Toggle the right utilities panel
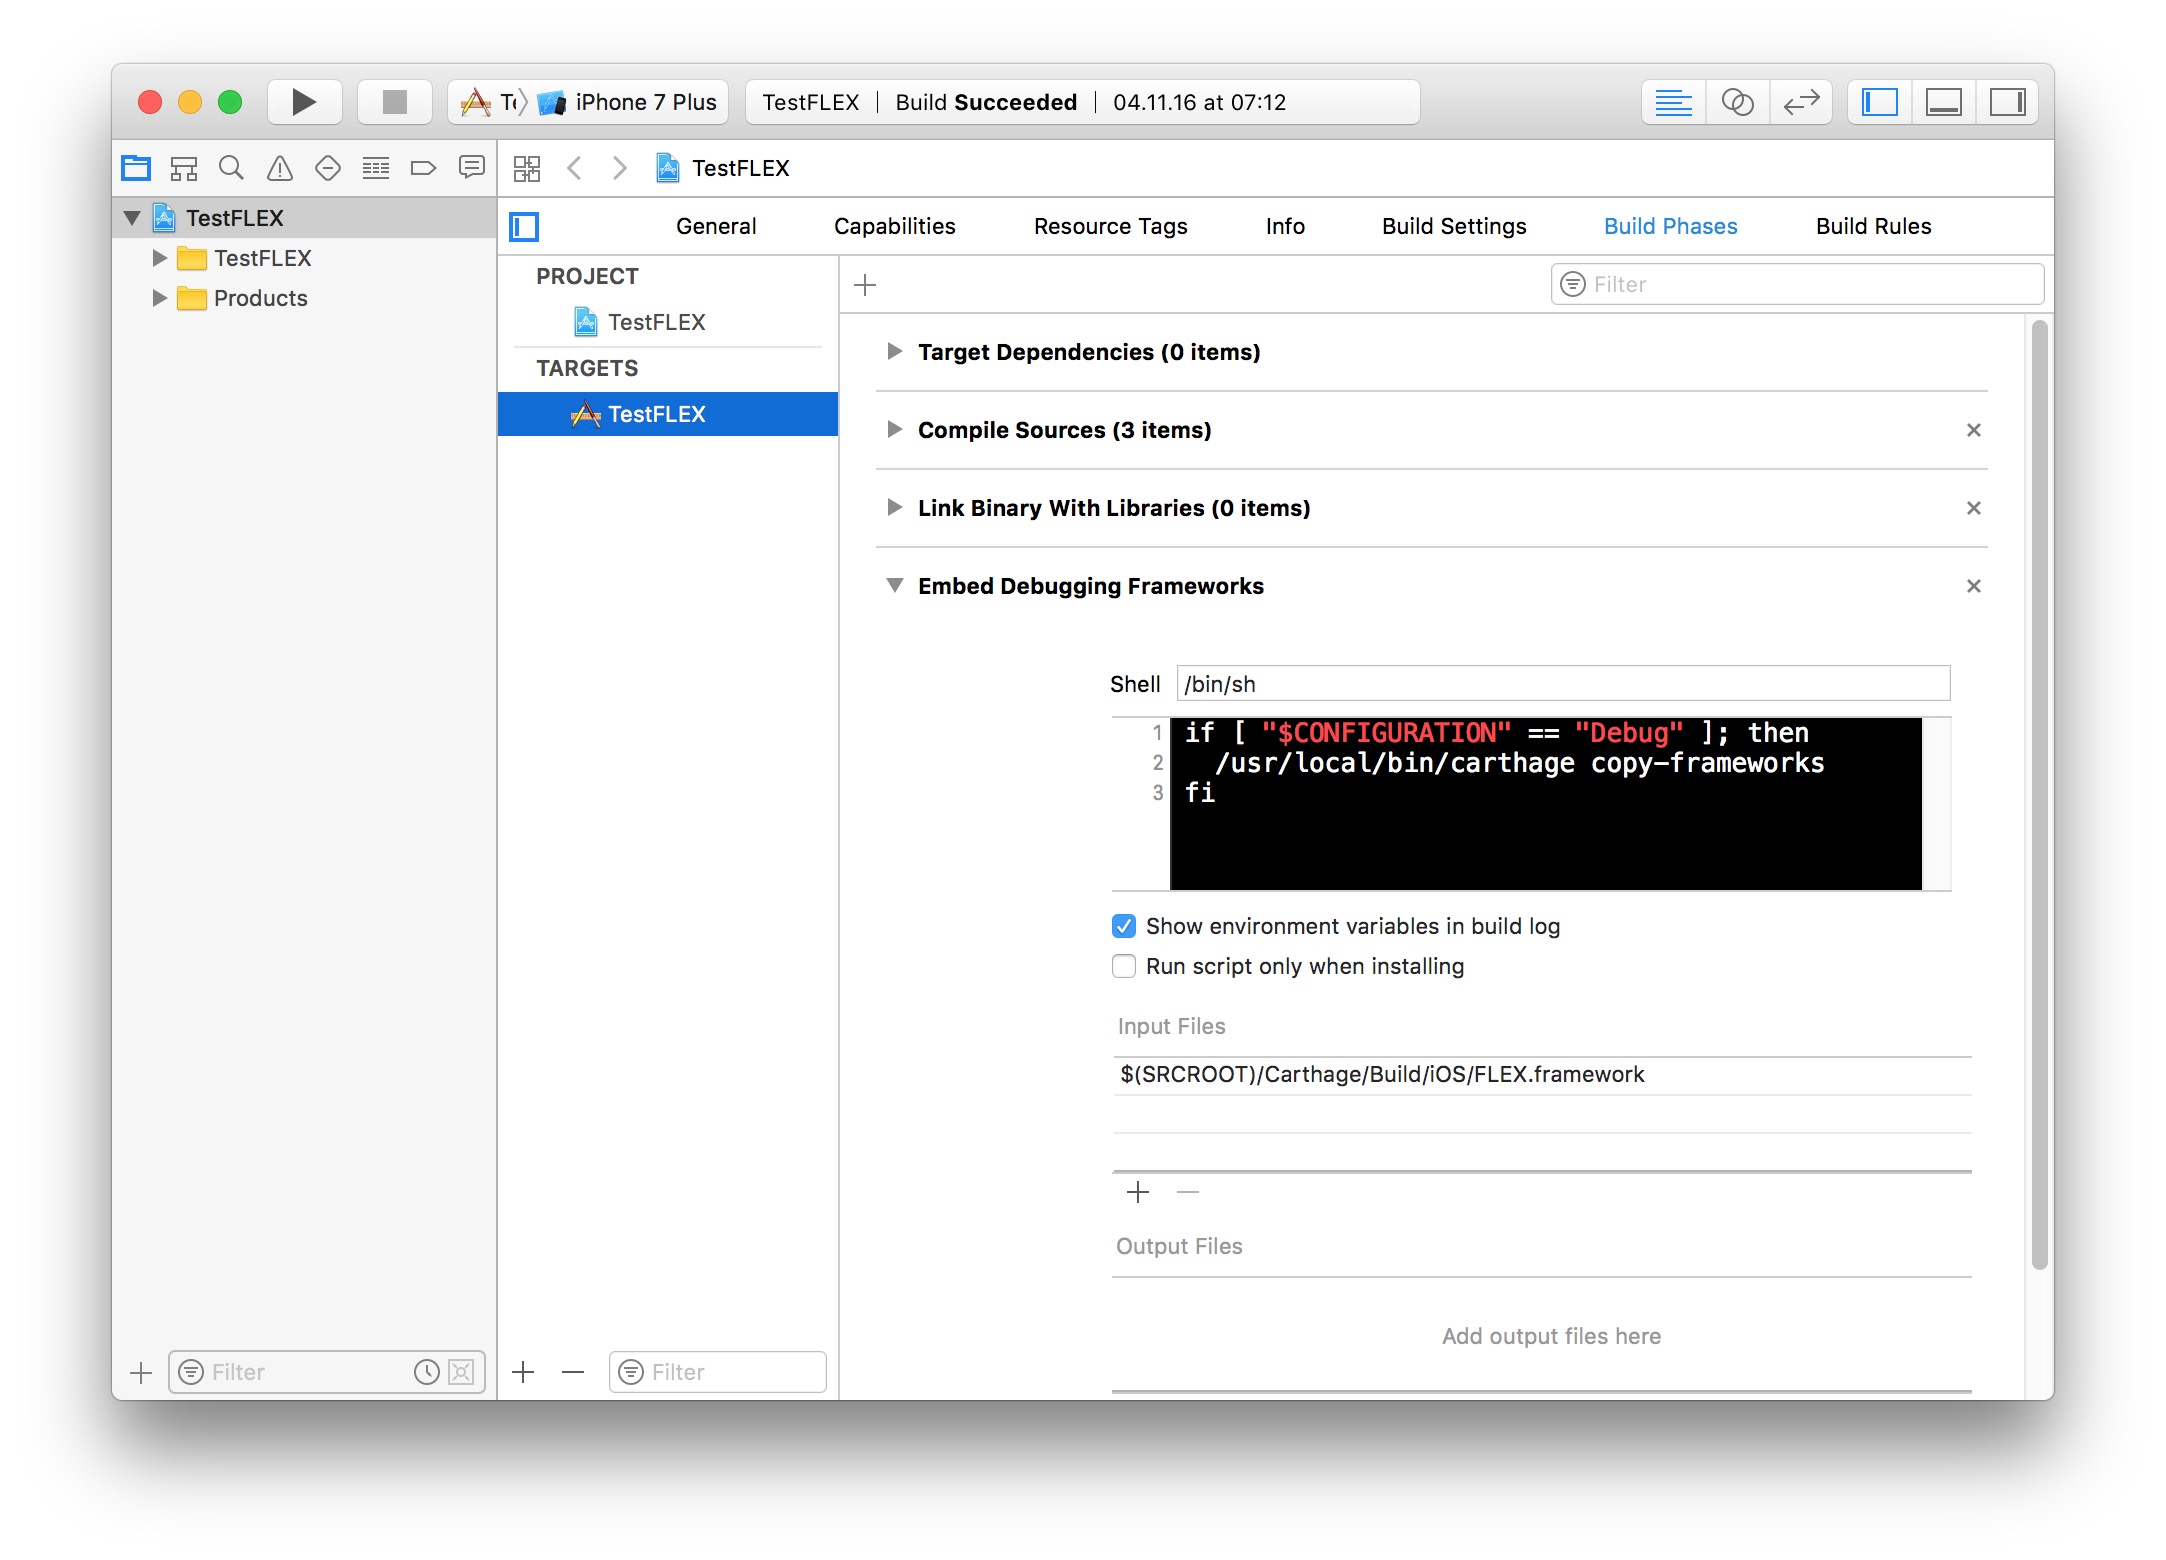The image size is (2166, 1560). point(2007,102)
